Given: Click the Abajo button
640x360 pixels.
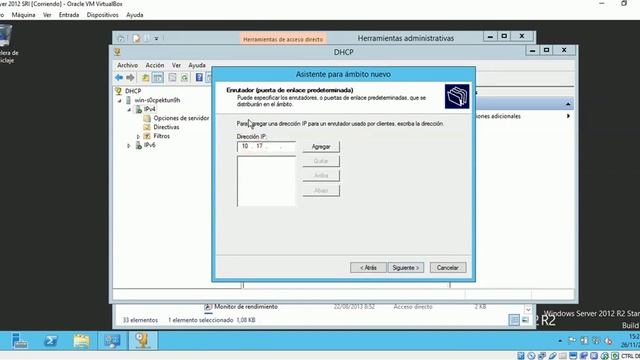Looking at the screenshot, I should (321, 190).
